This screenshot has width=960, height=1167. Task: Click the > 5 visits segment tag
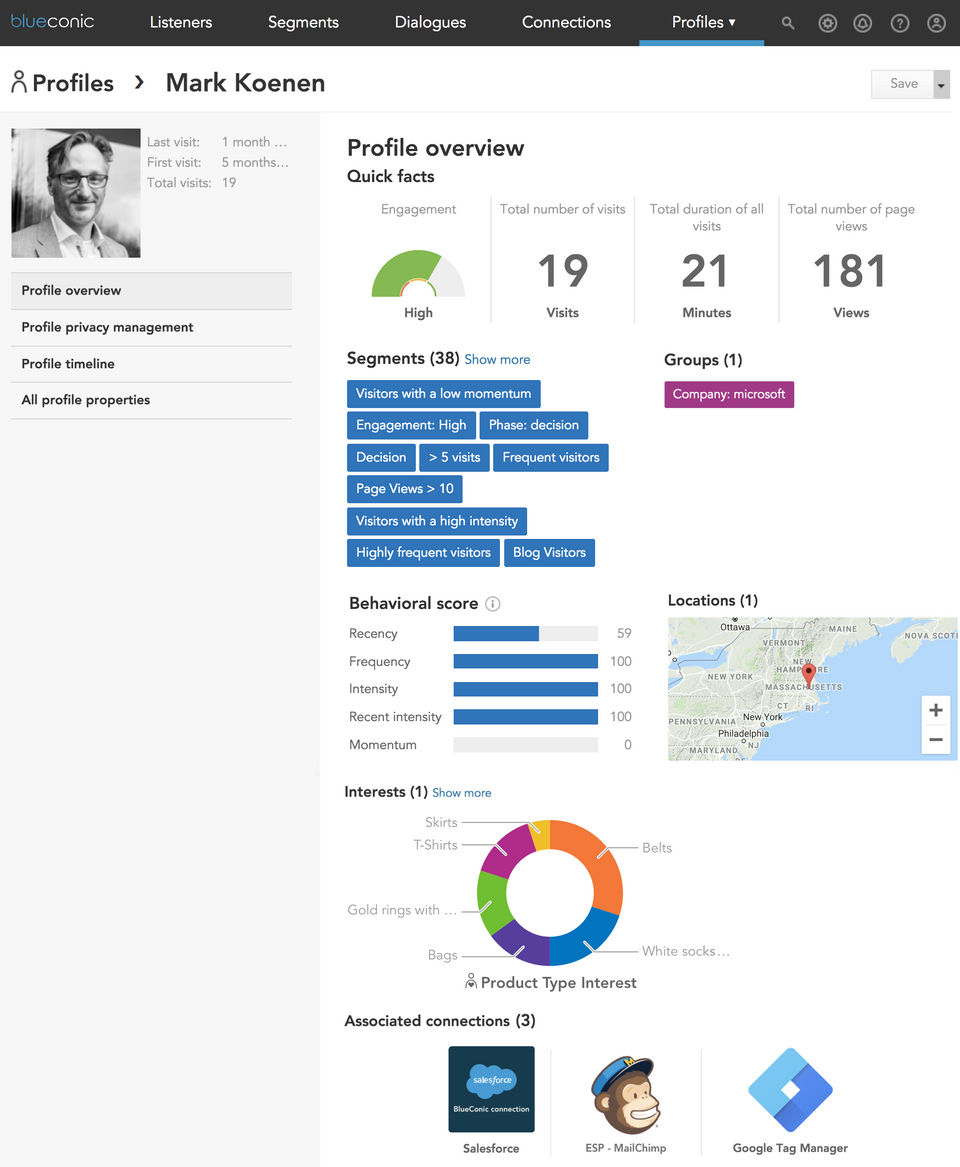pyautogui.click(x=454, y=457)
